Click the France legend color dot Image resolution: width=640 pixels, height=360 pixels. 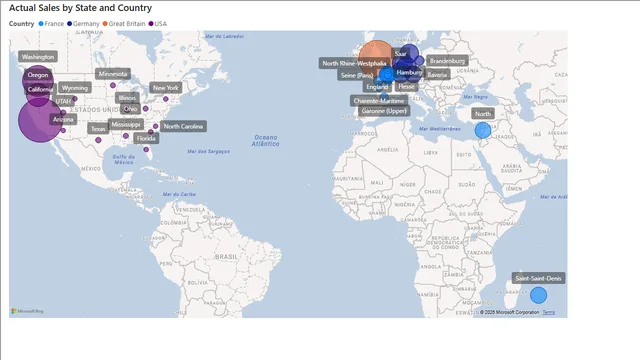click(x=41, y=24)
